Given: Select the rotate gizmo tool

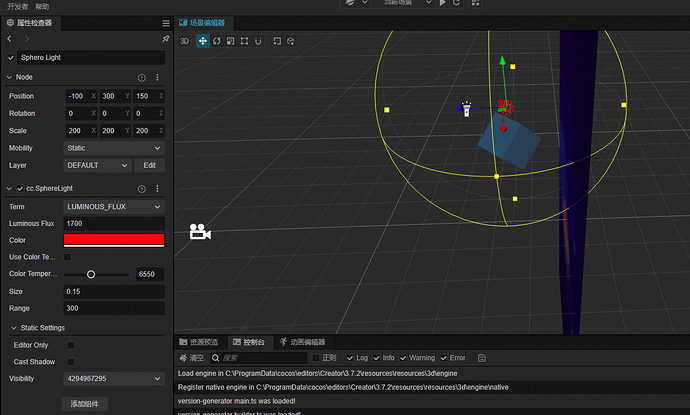Looking at the screenshot, I should pyautogui.click(x=217, y=41).
